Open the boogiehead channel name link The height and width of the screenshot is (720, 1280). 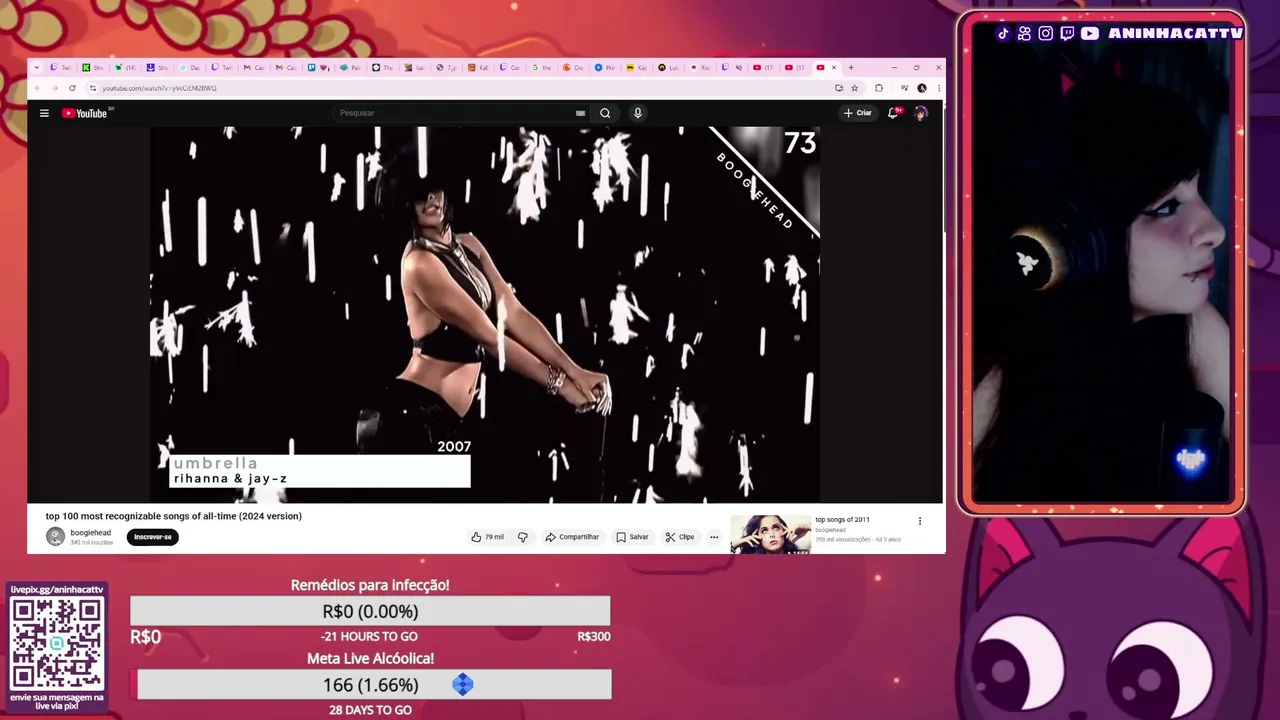(90, 533)
